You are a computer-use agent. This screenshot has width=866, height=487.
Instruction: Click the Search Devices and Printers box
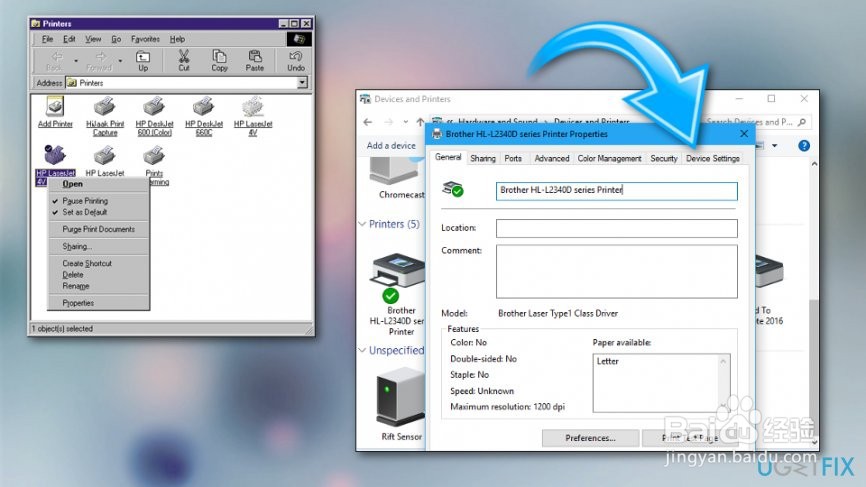(757, 122)
